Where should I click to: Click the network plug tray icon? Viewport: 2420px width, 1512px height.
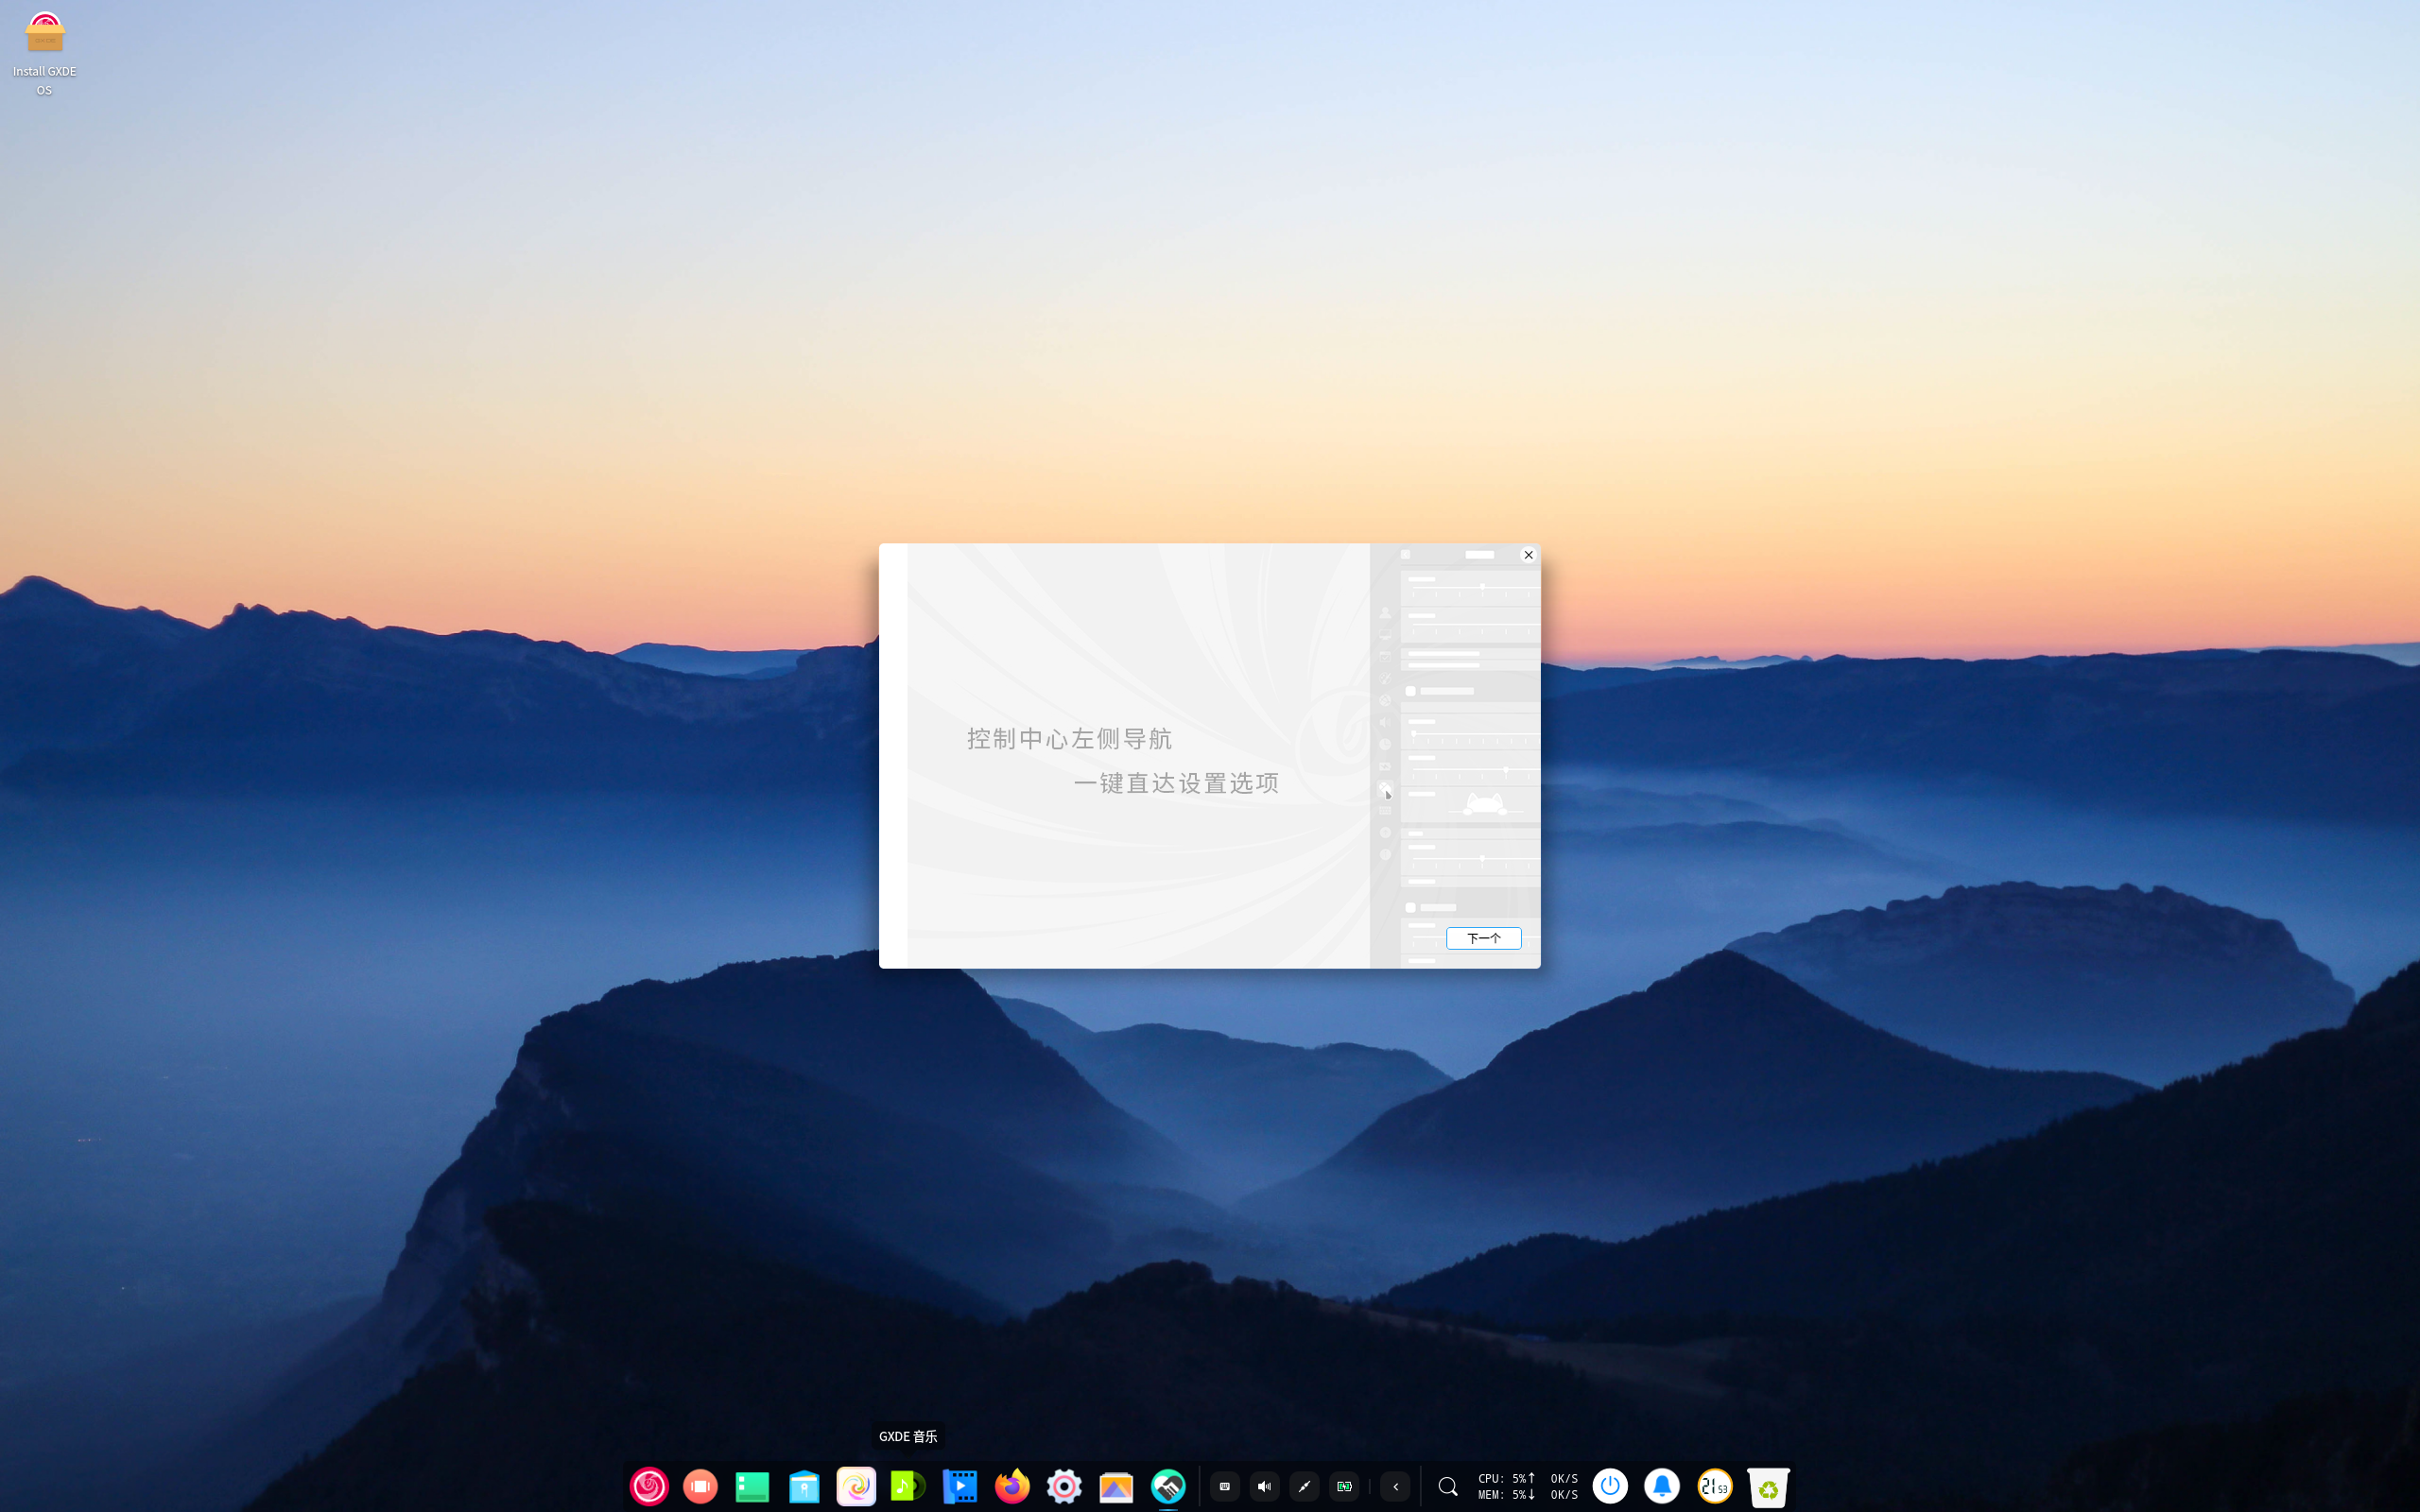1304,1486
